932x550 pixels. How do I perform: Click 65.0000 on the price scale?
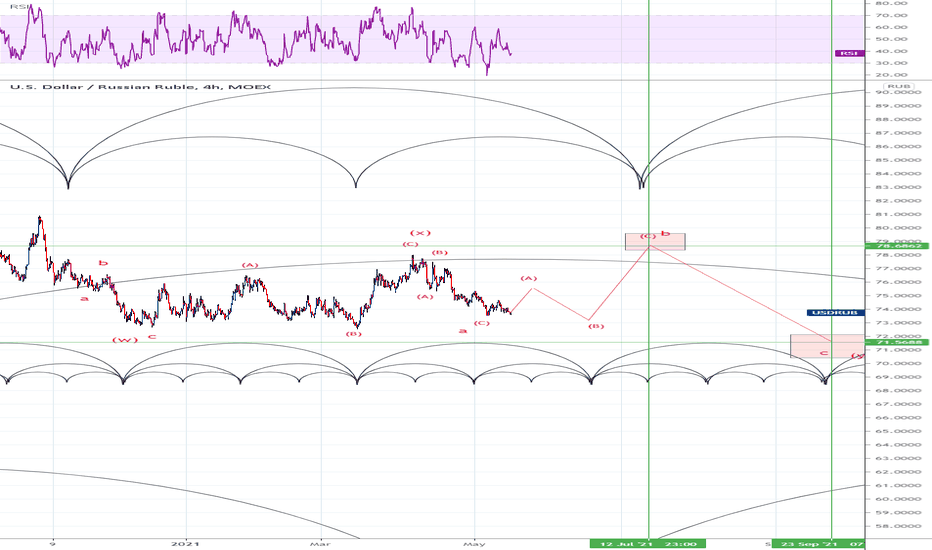click(x=898, y=431)
